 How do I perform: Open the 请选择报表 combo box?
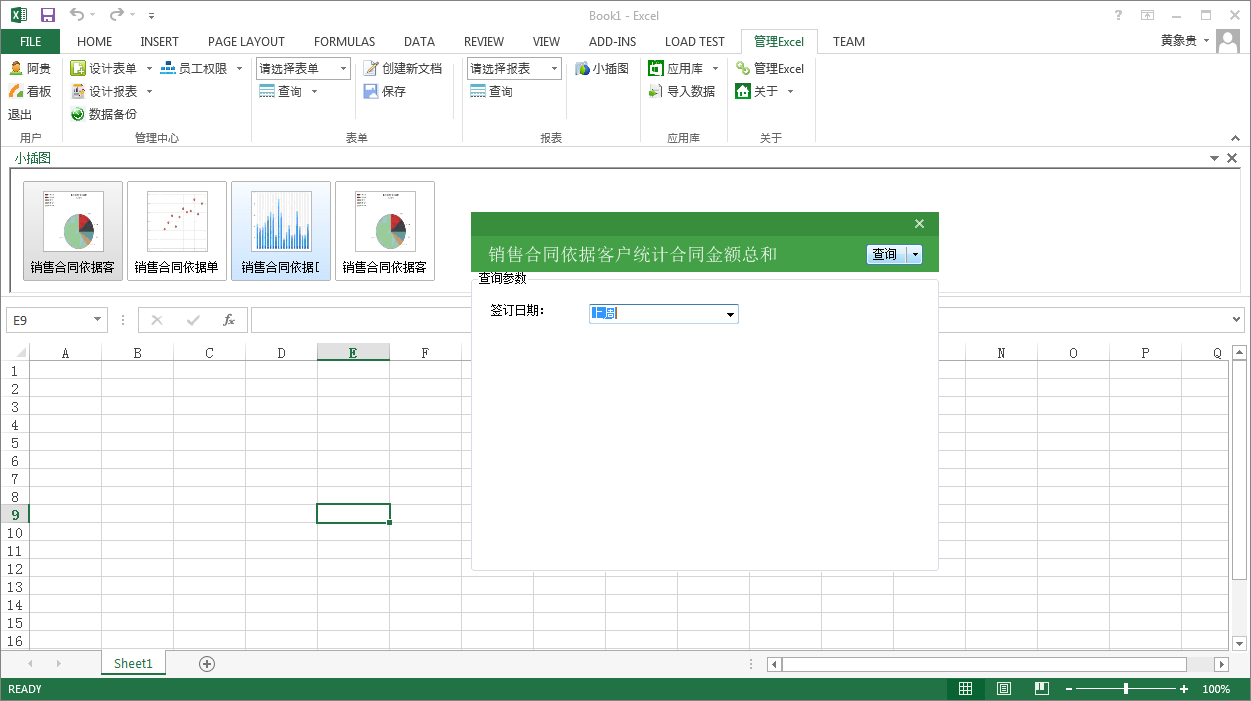pyautogui.click(x=514, y=68)
